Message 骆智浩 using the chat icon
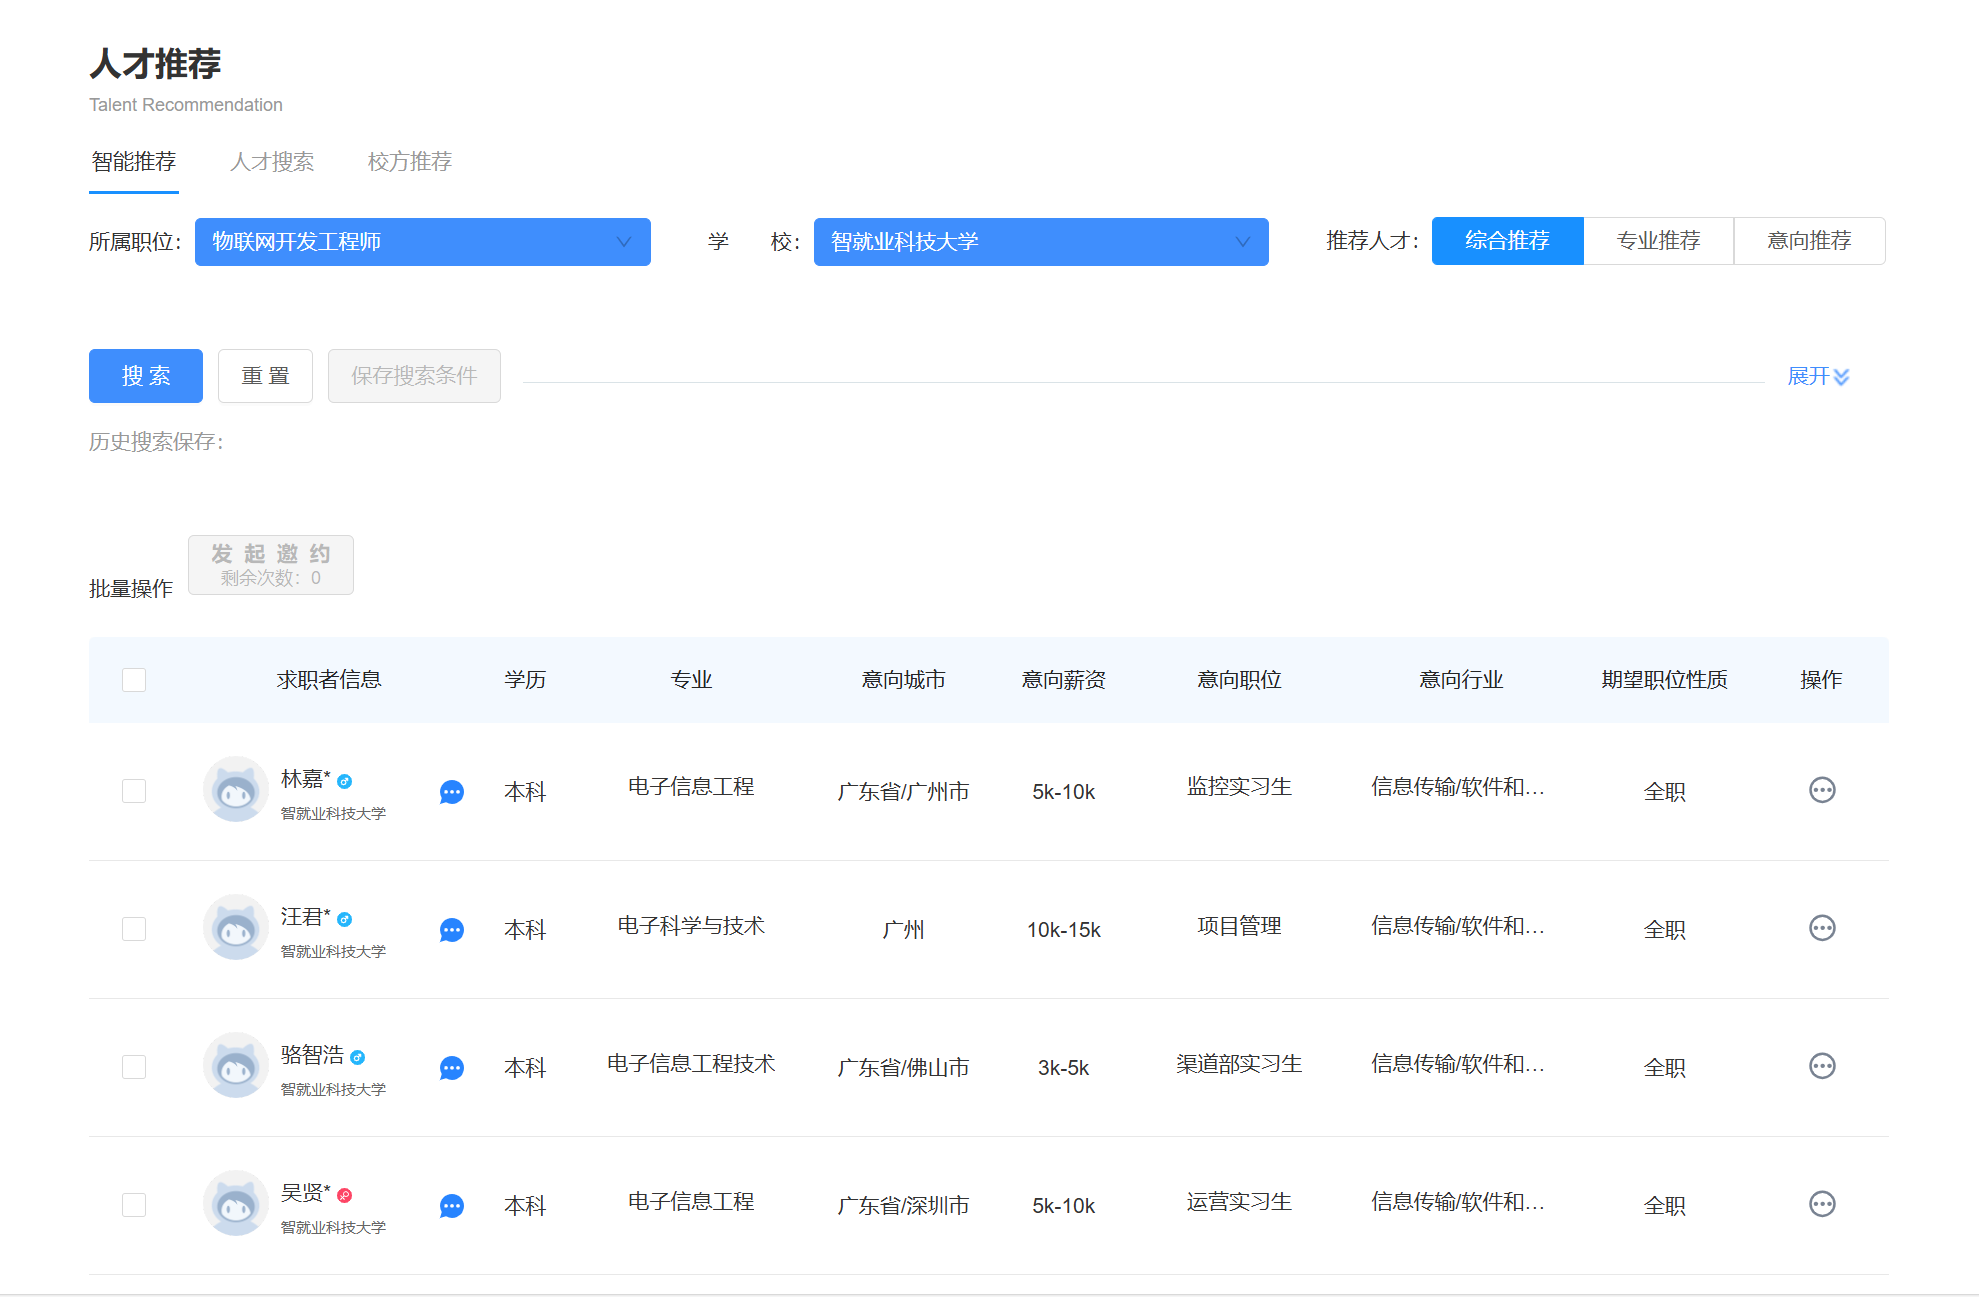Viewport: 1979px width, 1297px height. click(x=452, y=1068)
